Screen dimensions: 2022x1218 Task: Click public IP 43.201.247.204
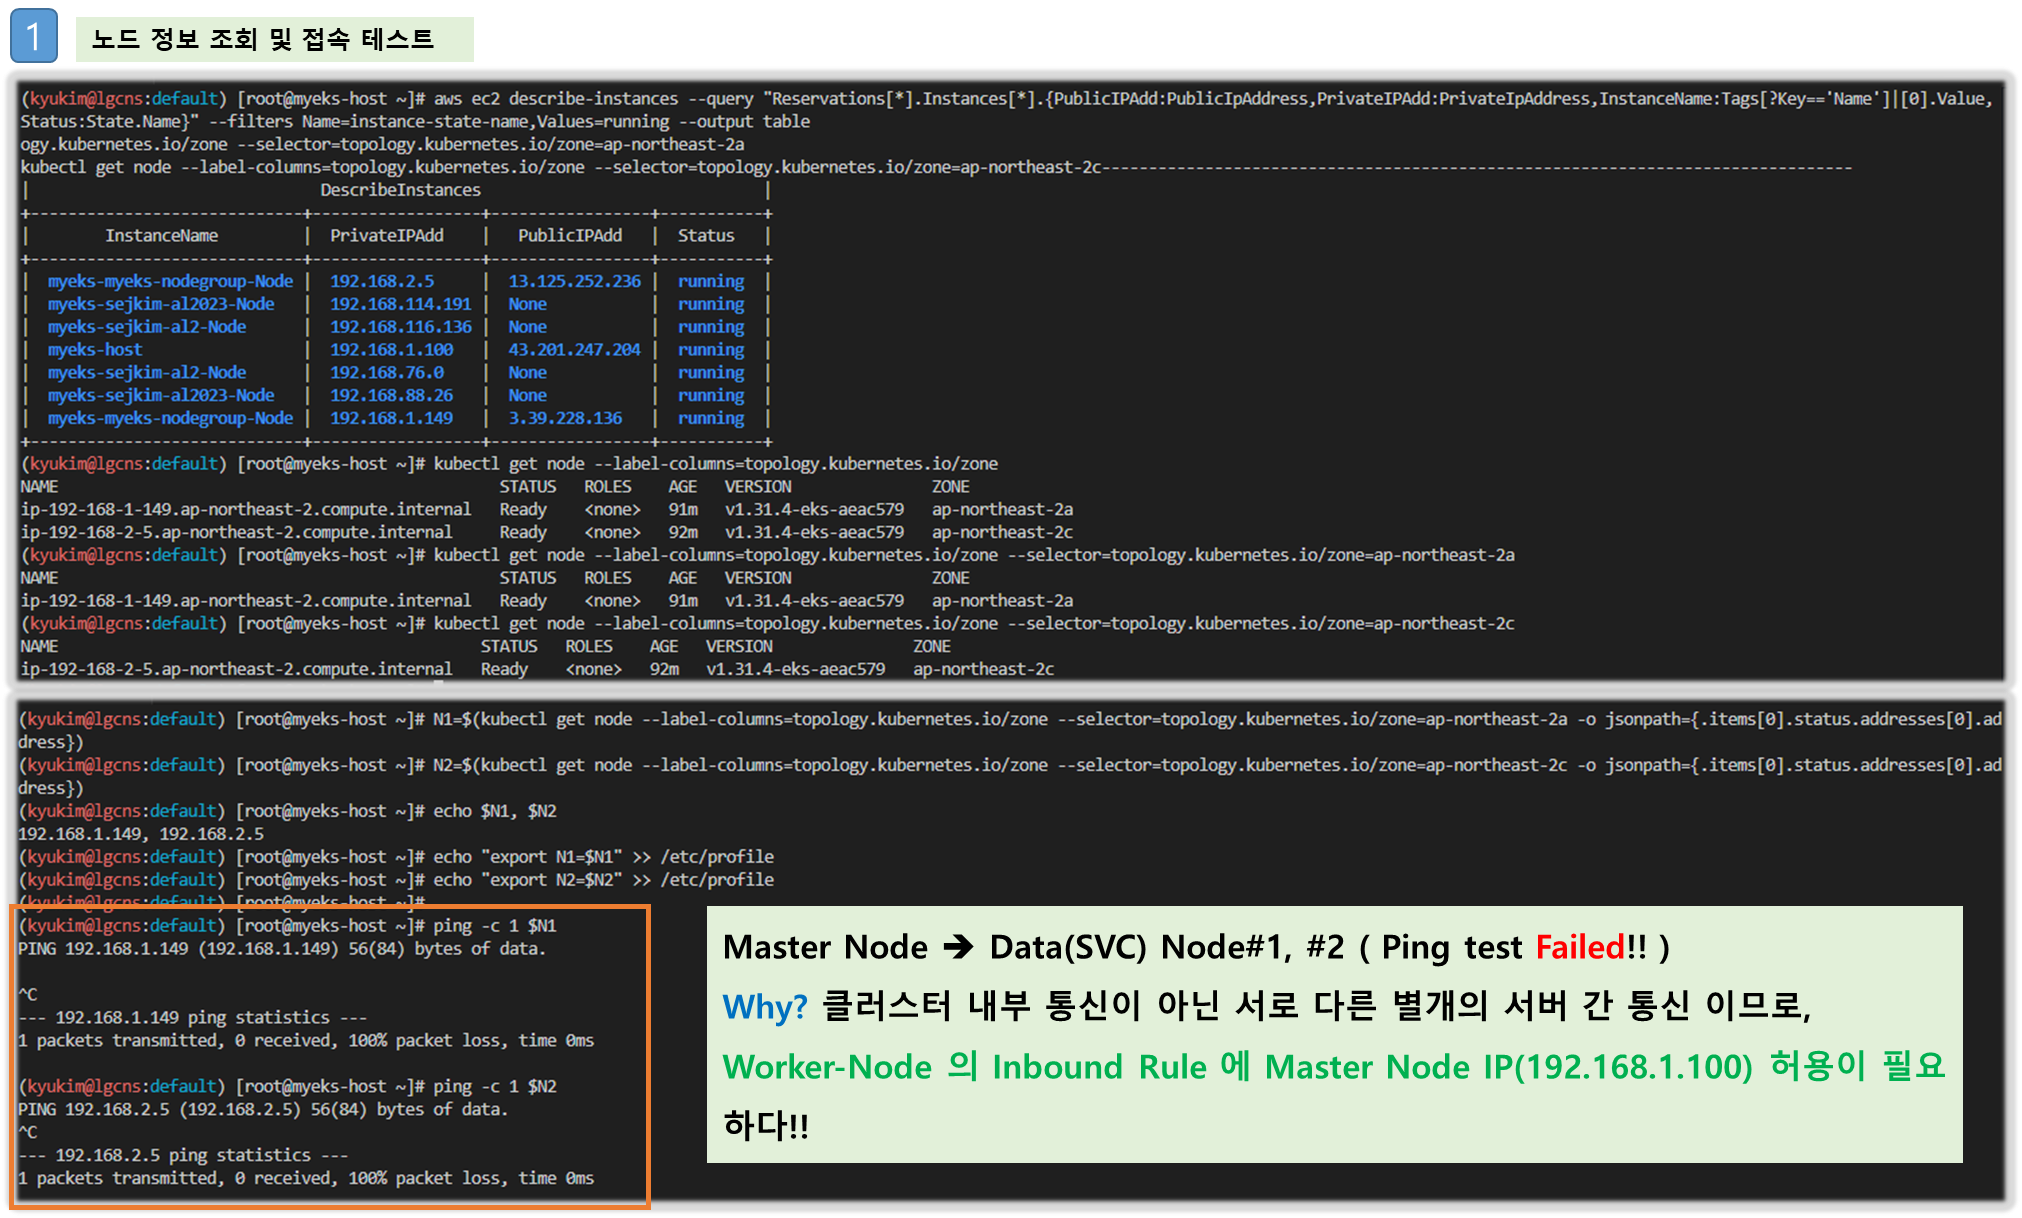click(574, 350)
